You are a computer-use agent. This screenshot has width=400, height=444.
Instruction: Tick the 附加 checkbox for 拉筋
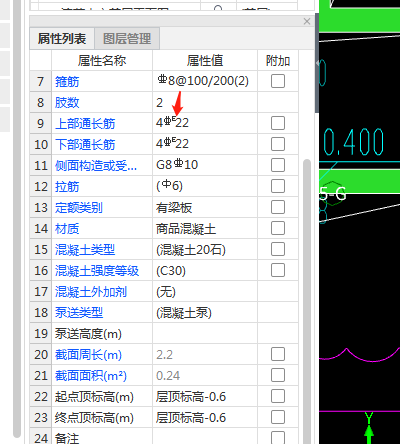tap(278, 186)
